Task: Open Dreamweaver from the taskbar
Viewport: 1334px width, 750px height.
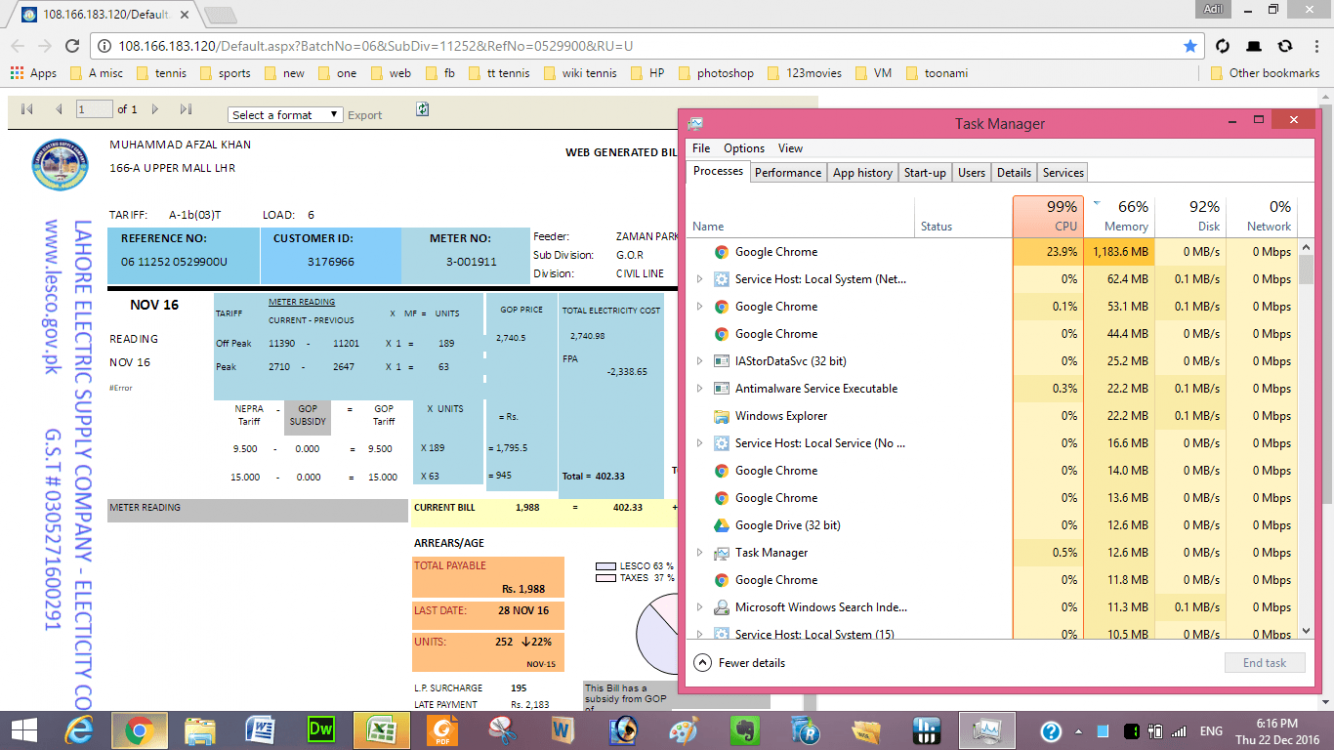Action: point(321,731)
